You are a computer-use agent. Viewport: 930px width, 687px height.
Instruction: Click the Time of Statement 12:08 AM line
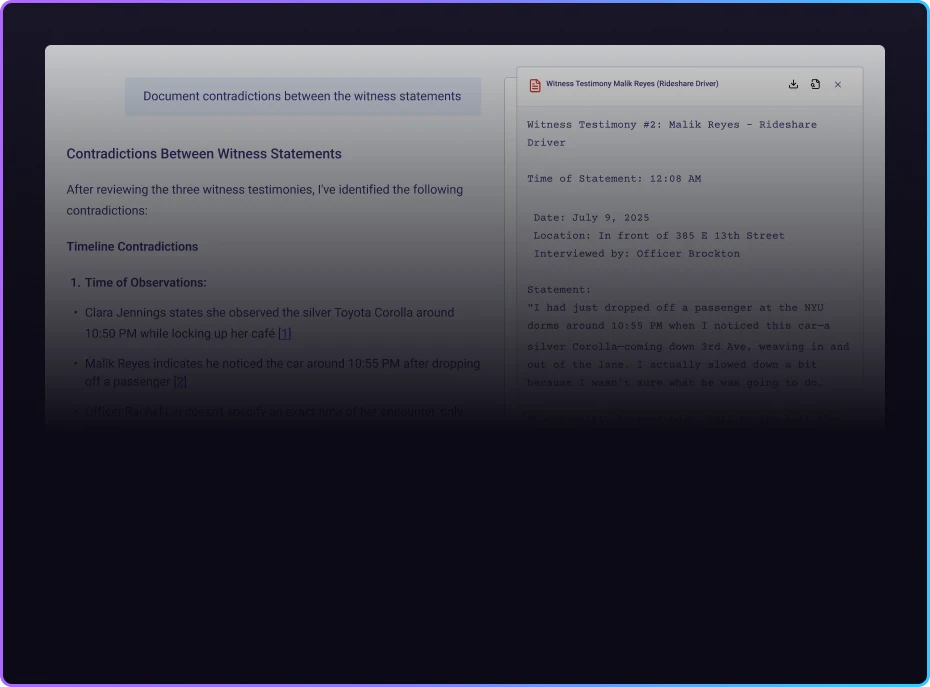tap(614, 178)
